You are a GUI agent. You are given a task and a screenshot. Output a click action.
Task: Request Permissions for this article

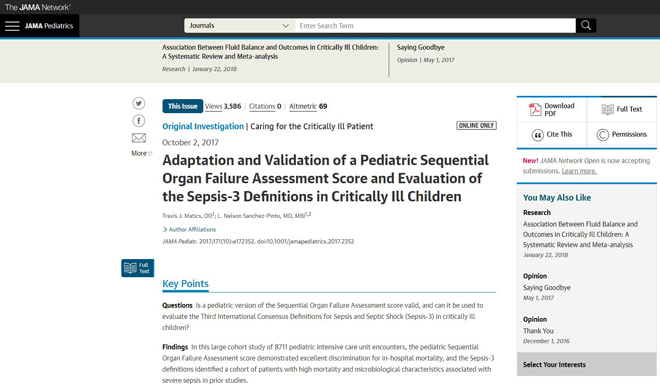pos(622,135)
